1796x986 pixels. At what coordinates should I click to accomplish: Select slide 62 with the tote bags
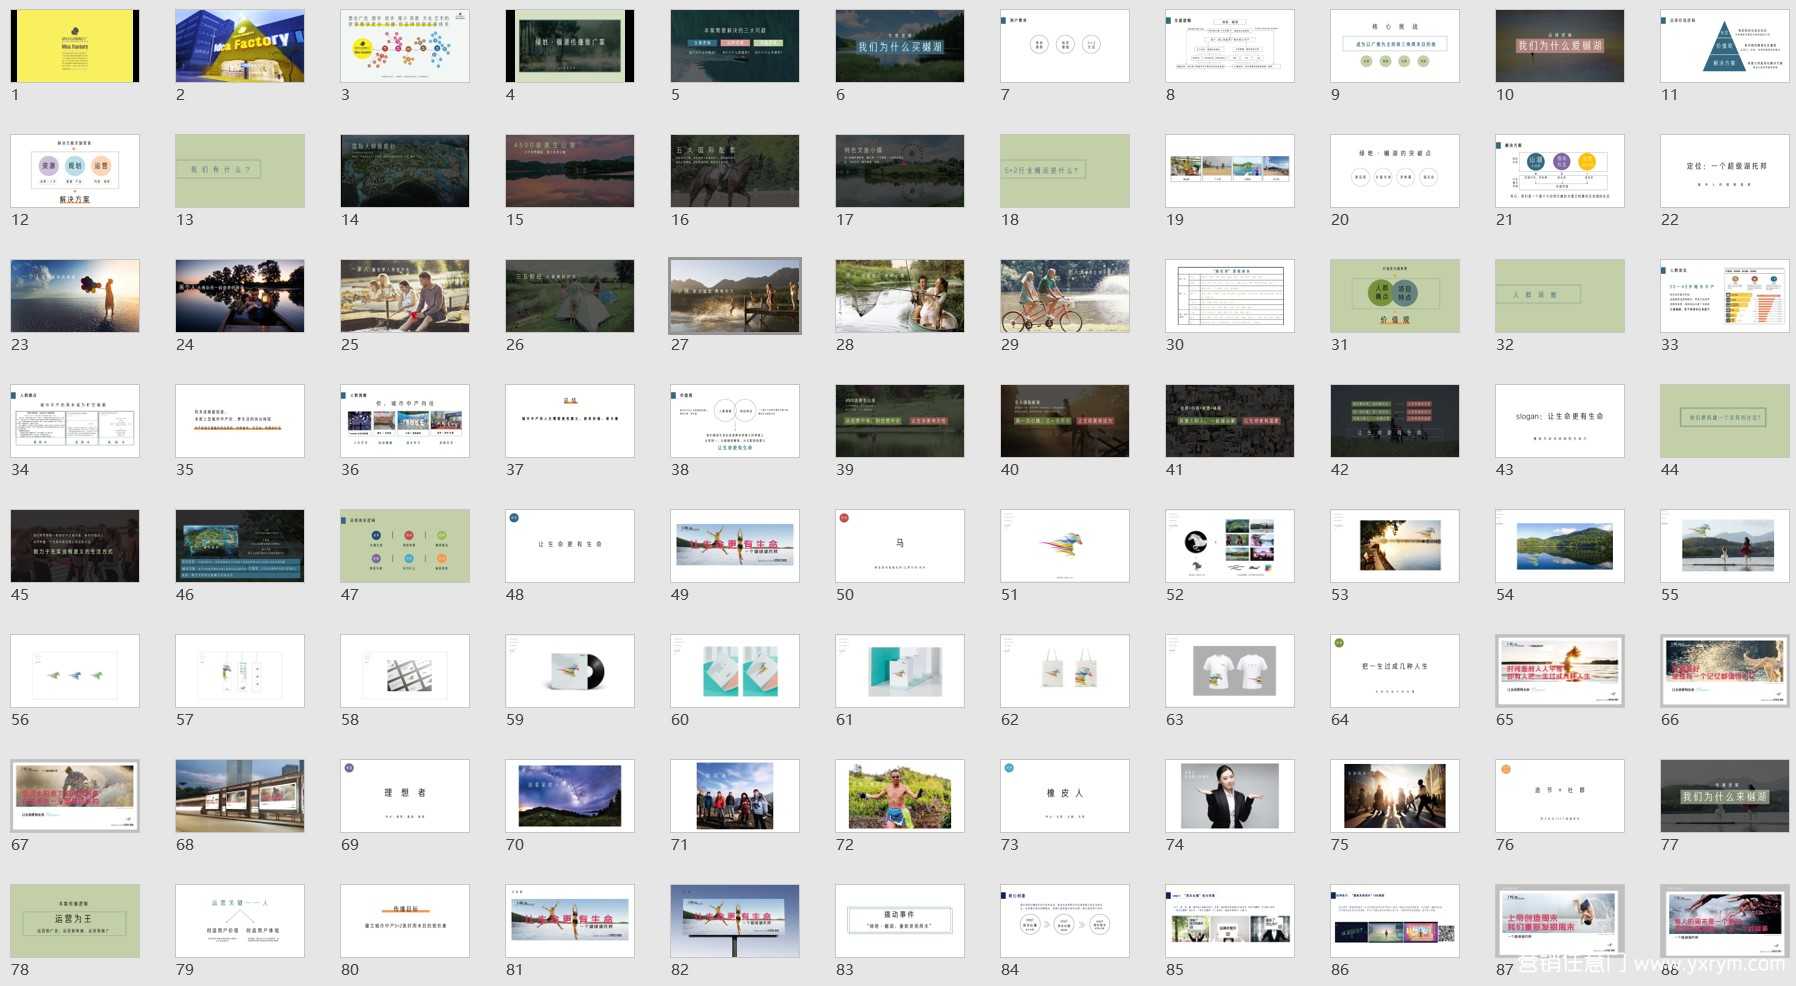pyautogui.click(x=1065, y=671)
